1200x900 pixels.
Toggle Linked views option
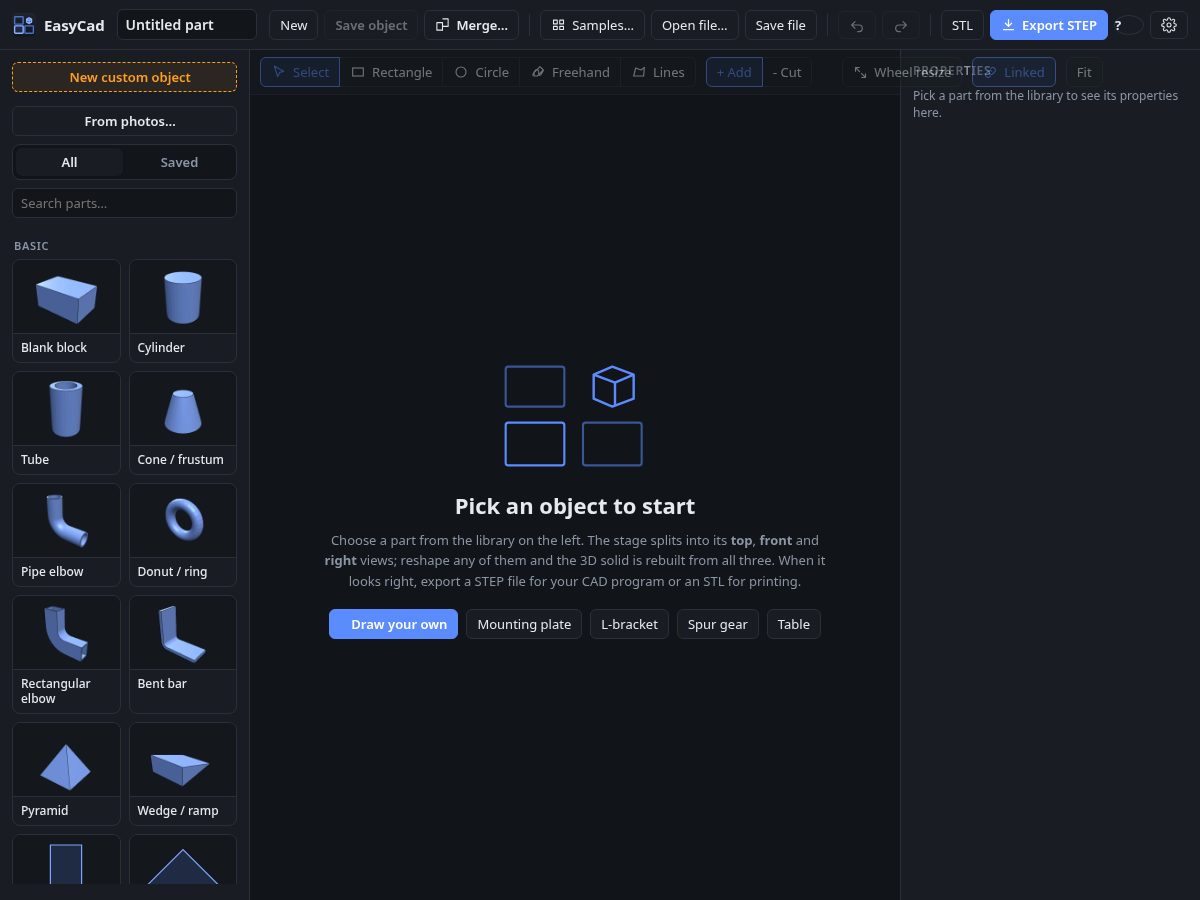point(1014,72)
